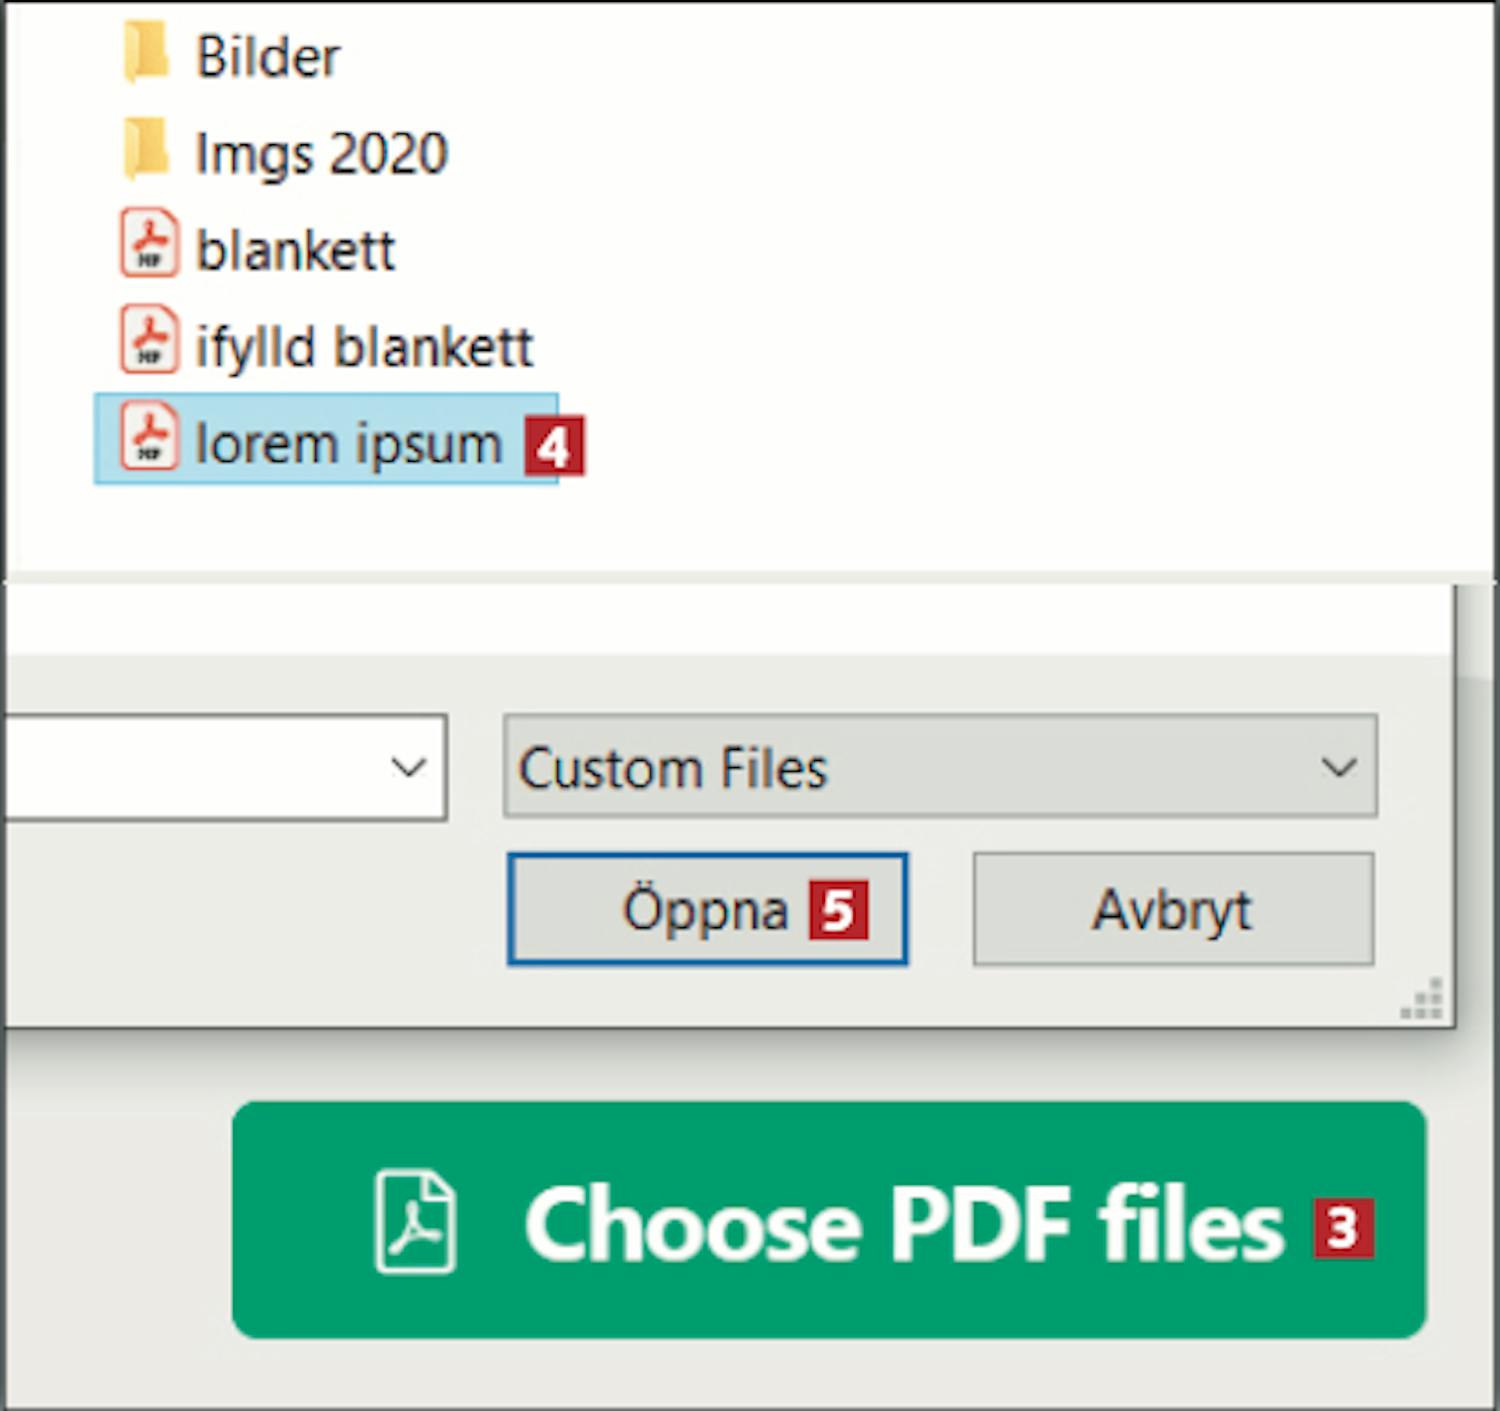Click the PDF icon beside ifylld blankett
The height and width of the screenshot is (1411, 1500).
pos(150,341)
